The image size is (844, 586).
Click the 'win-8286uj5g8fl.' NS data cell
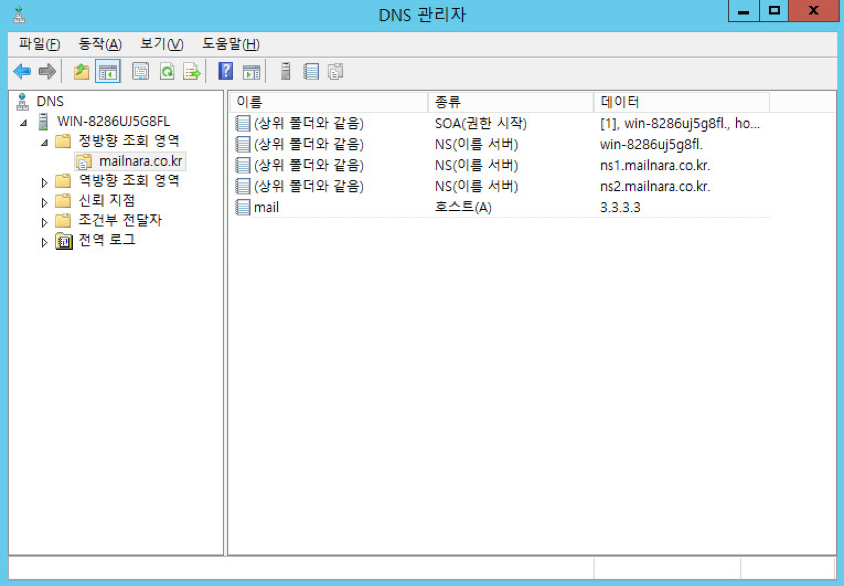point(651,144)
